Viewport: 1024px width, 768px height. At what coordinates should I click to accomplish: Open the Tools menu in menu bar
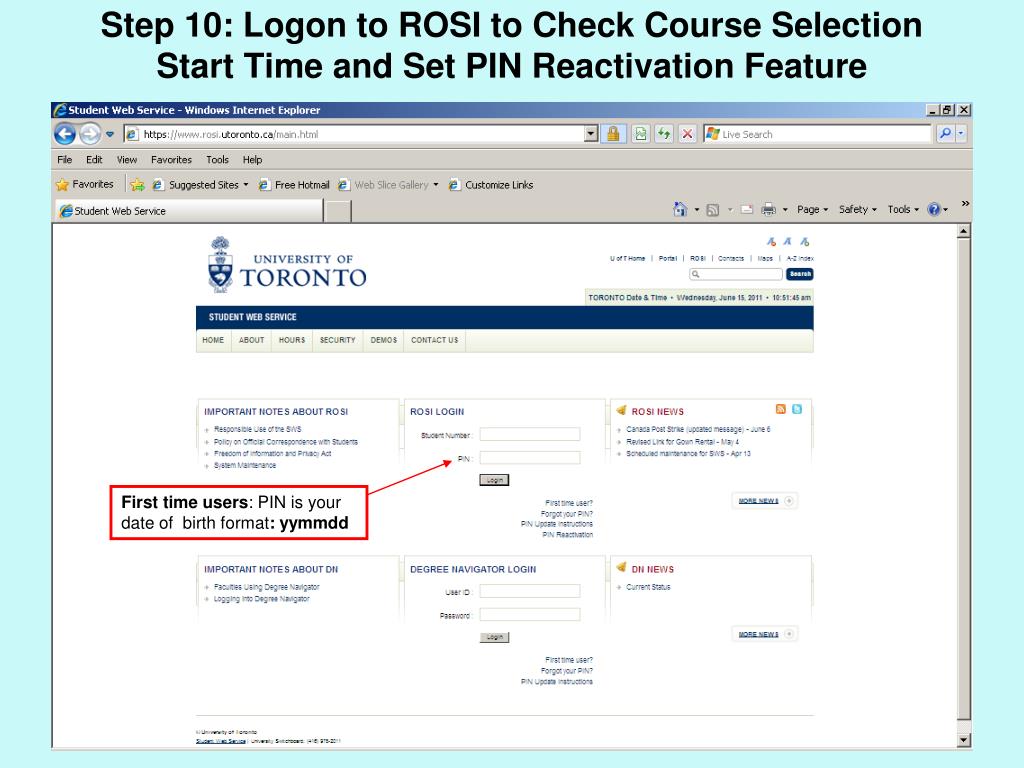pyautogui.click(x=217, y=159)
